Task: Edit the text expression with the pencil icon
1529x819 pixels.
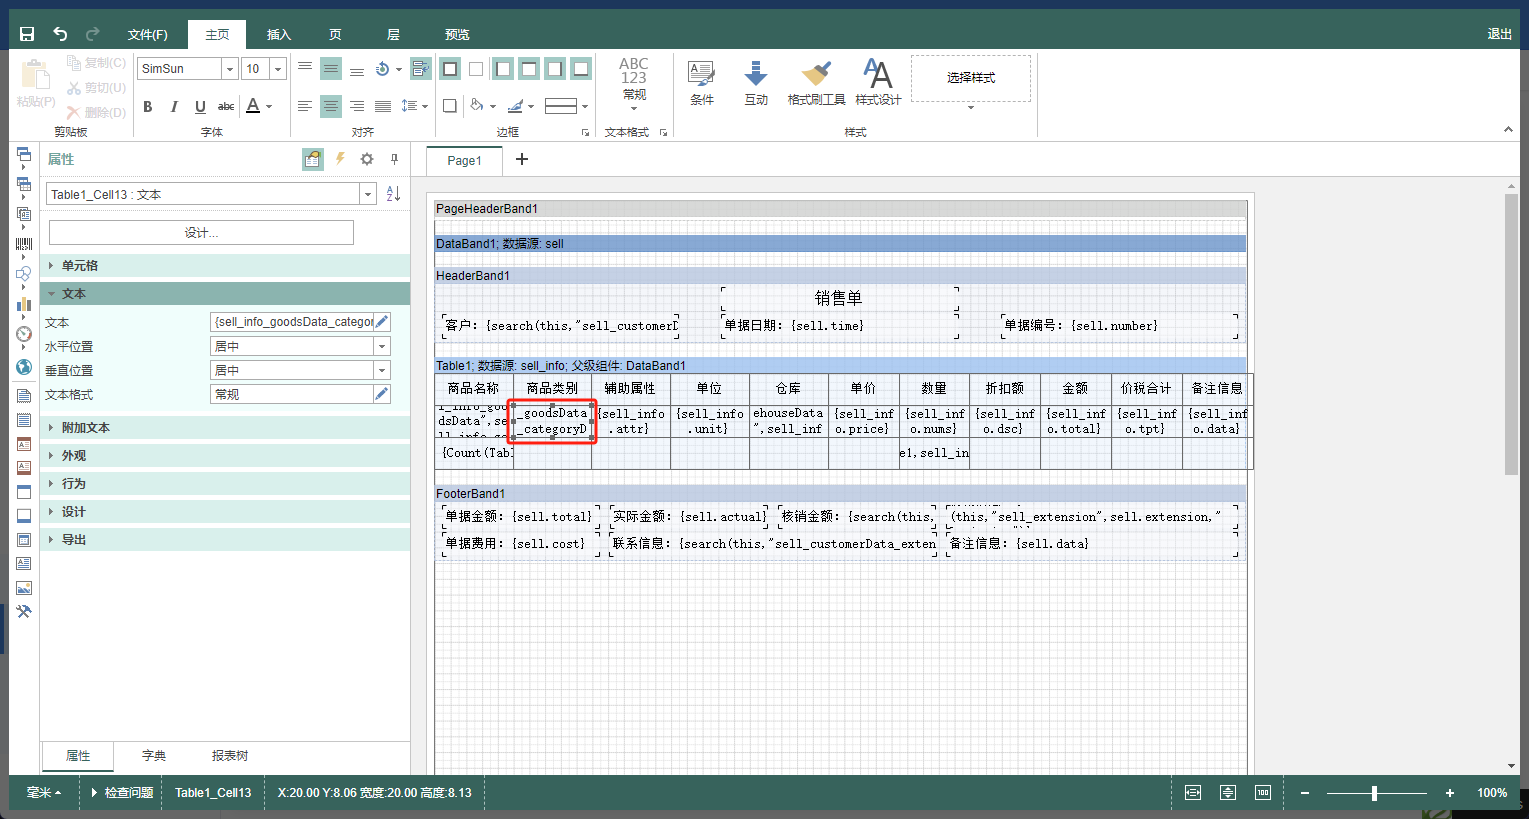Action: pyautogui.click(x=382, y=322)
